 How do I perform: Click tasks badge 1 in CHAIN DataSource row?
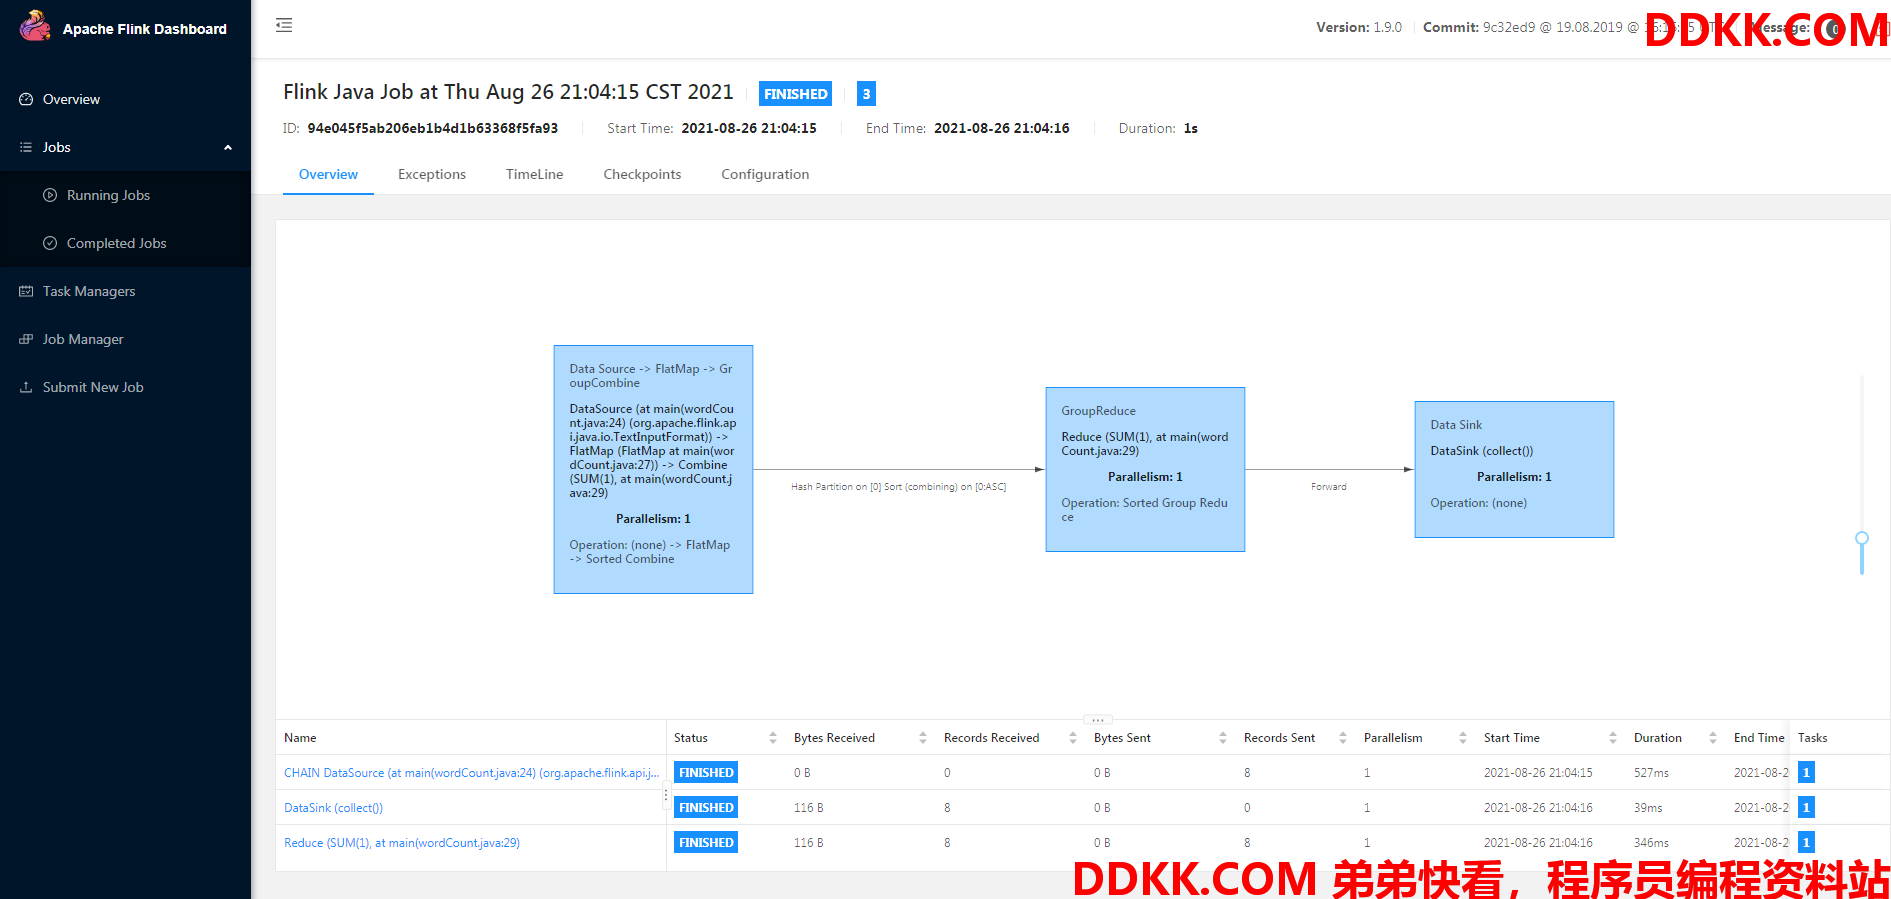click(1806, 773)
